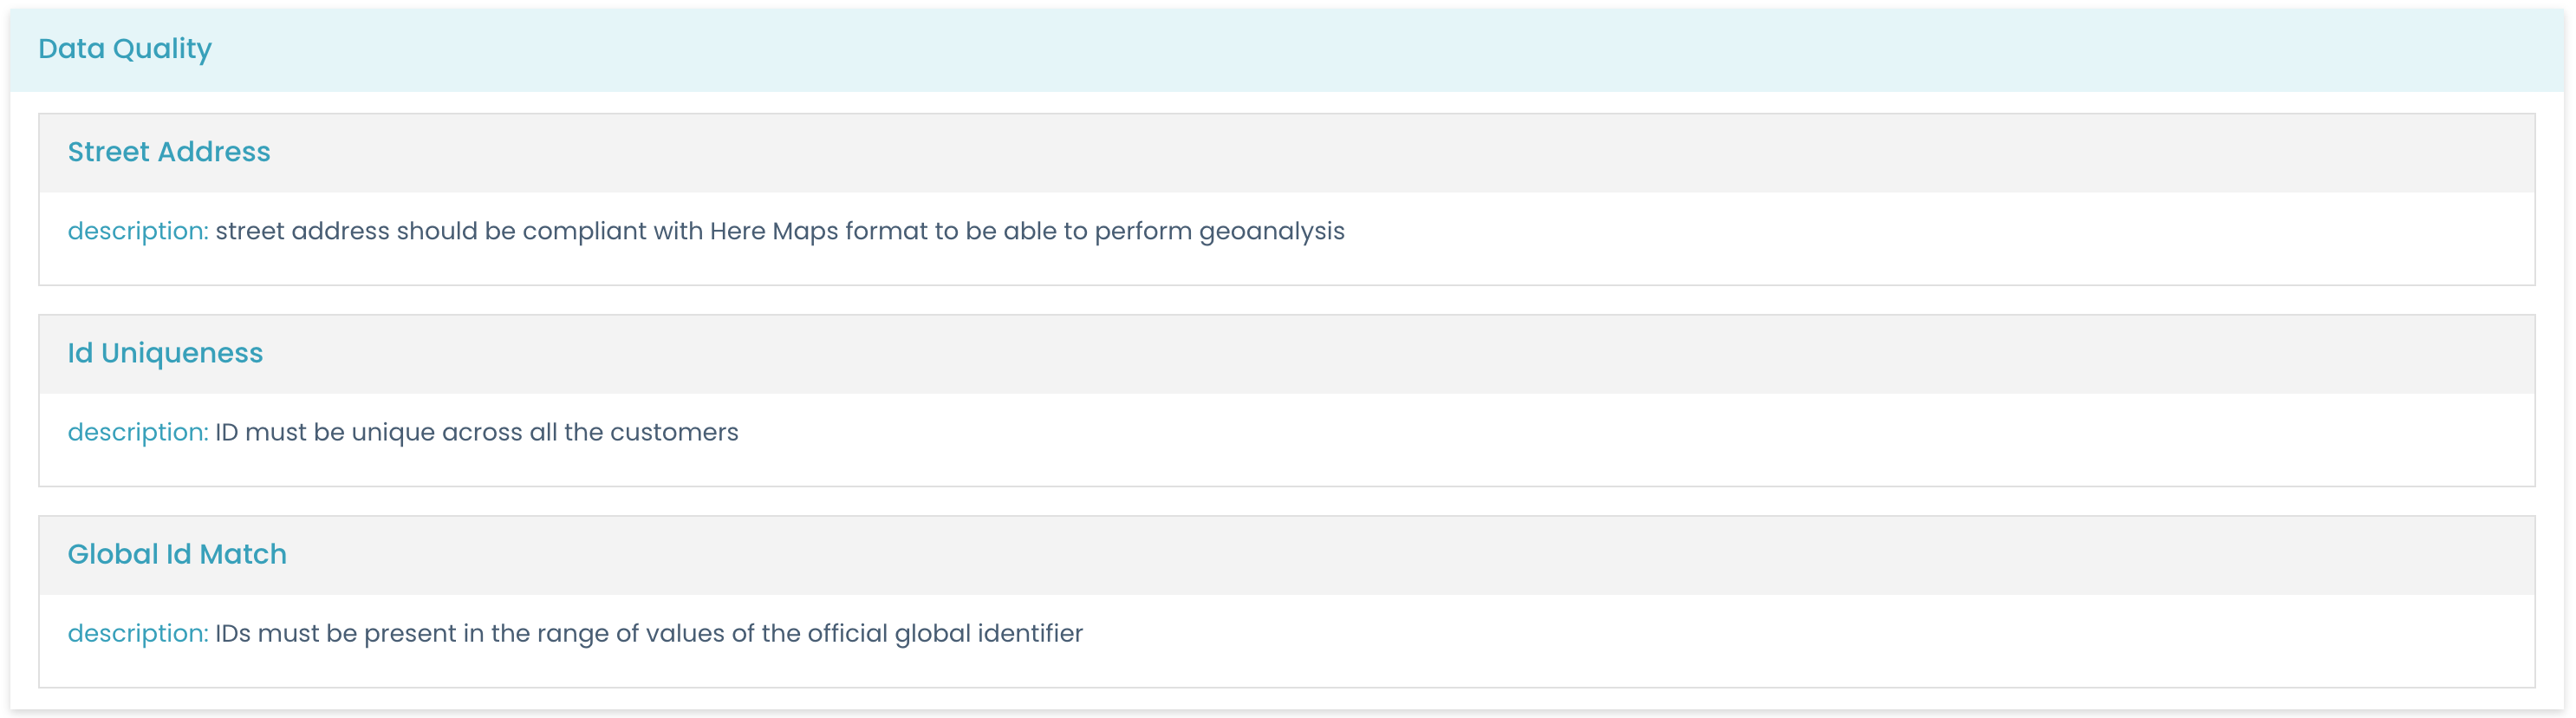Image resolution: width=2576 pixels, height=718 pixels.
Task: Click the description label under Id Uniqueness
Action: click(x=137, y=432)
